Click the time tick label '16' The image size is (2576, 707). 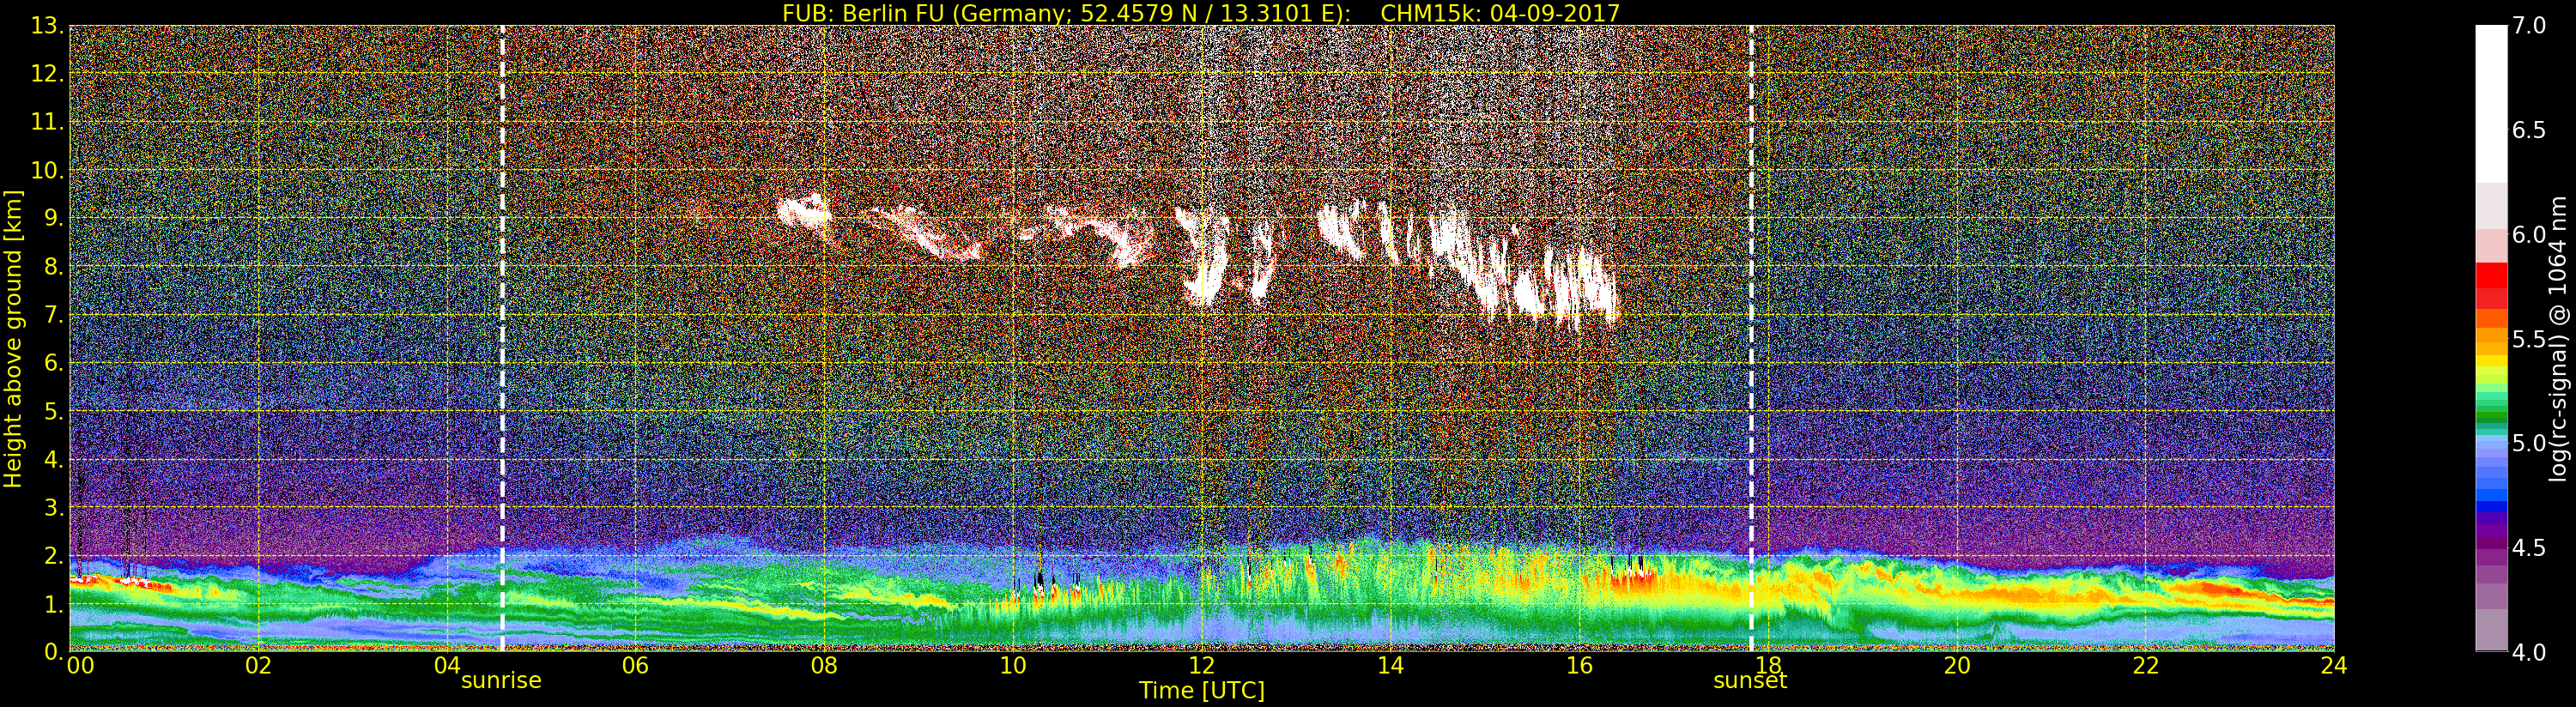tap(1579, 666)
